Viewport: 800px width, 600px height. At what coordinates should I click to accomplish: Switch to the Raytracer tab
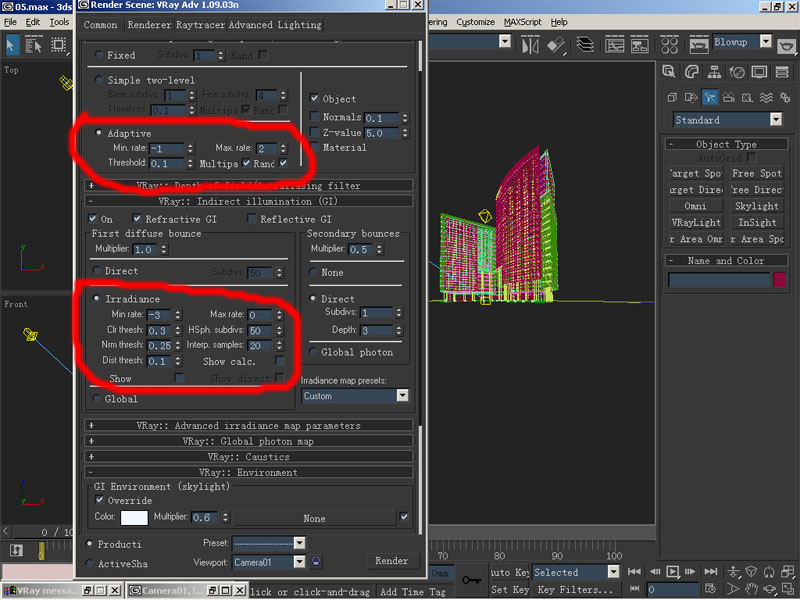(x=201, y=24)
